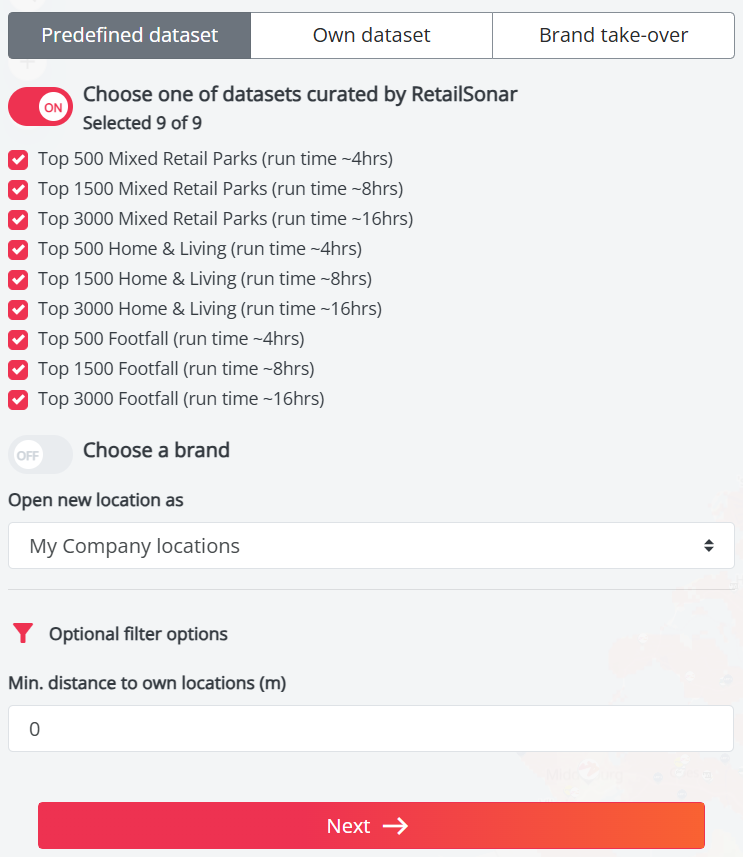The image size is (743, 857).
Task: Click the red funnel filter icon
Action: (23, 634)
